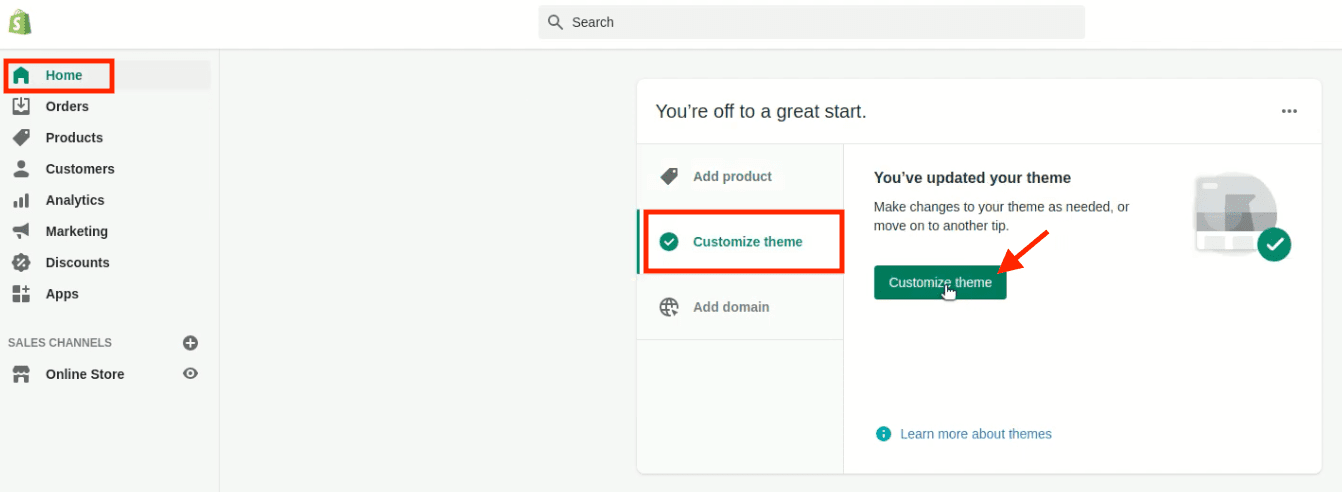
Task: Open Discounts badge icon
Action: [21, 262]
